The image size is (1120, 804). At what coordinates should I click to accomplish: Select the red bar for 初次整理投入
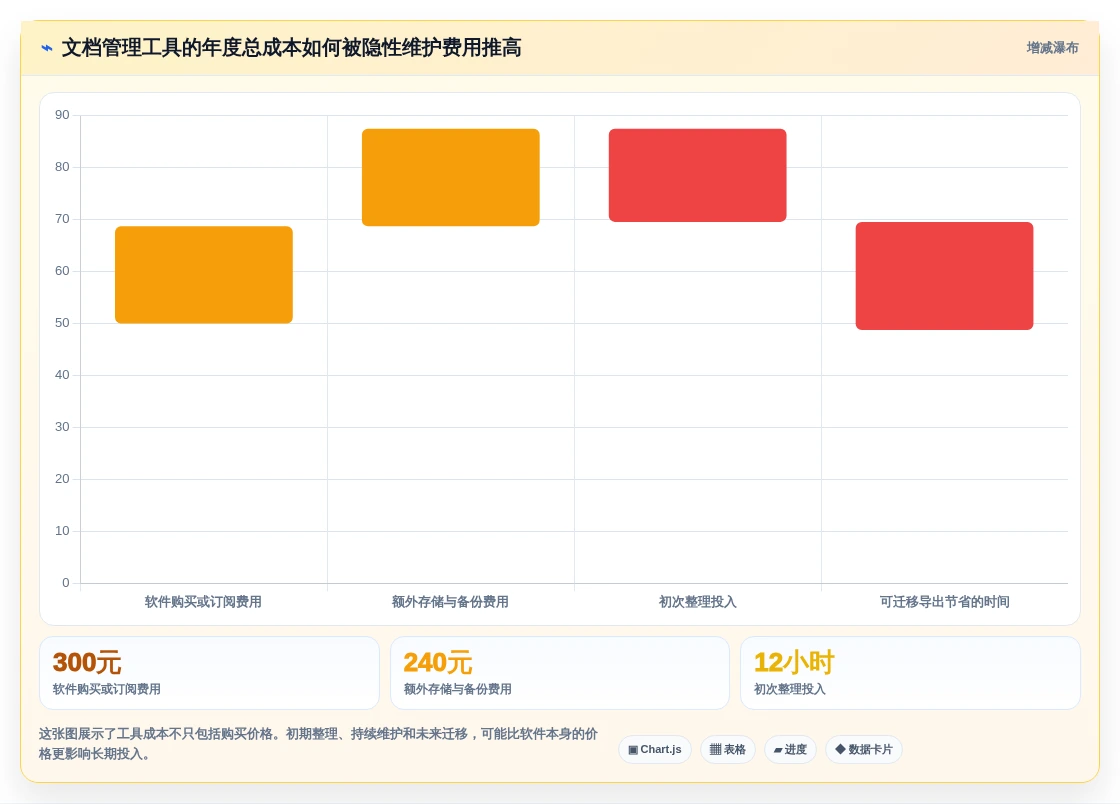coord(697,175)
